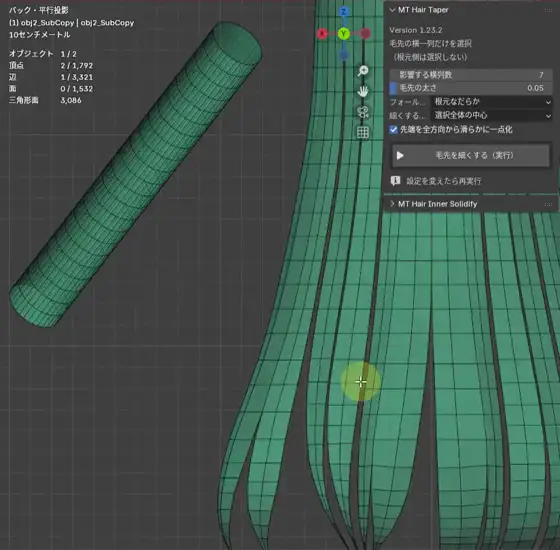Click the zoom magnifier viewport icon
The image size is (560, 550).
pyautogui.click(x=363, y=71)
